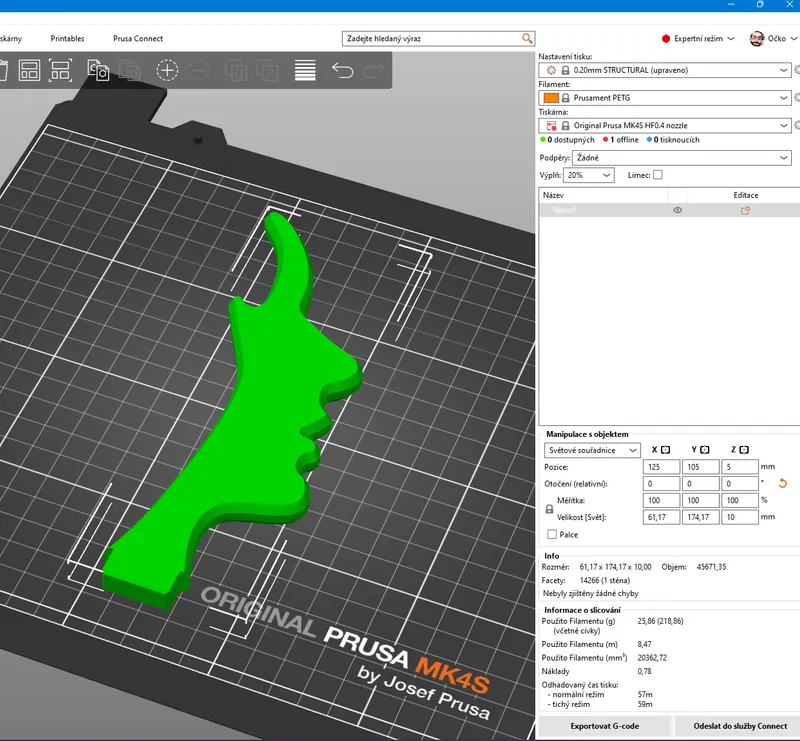Switch to the Printables tab

67,39
